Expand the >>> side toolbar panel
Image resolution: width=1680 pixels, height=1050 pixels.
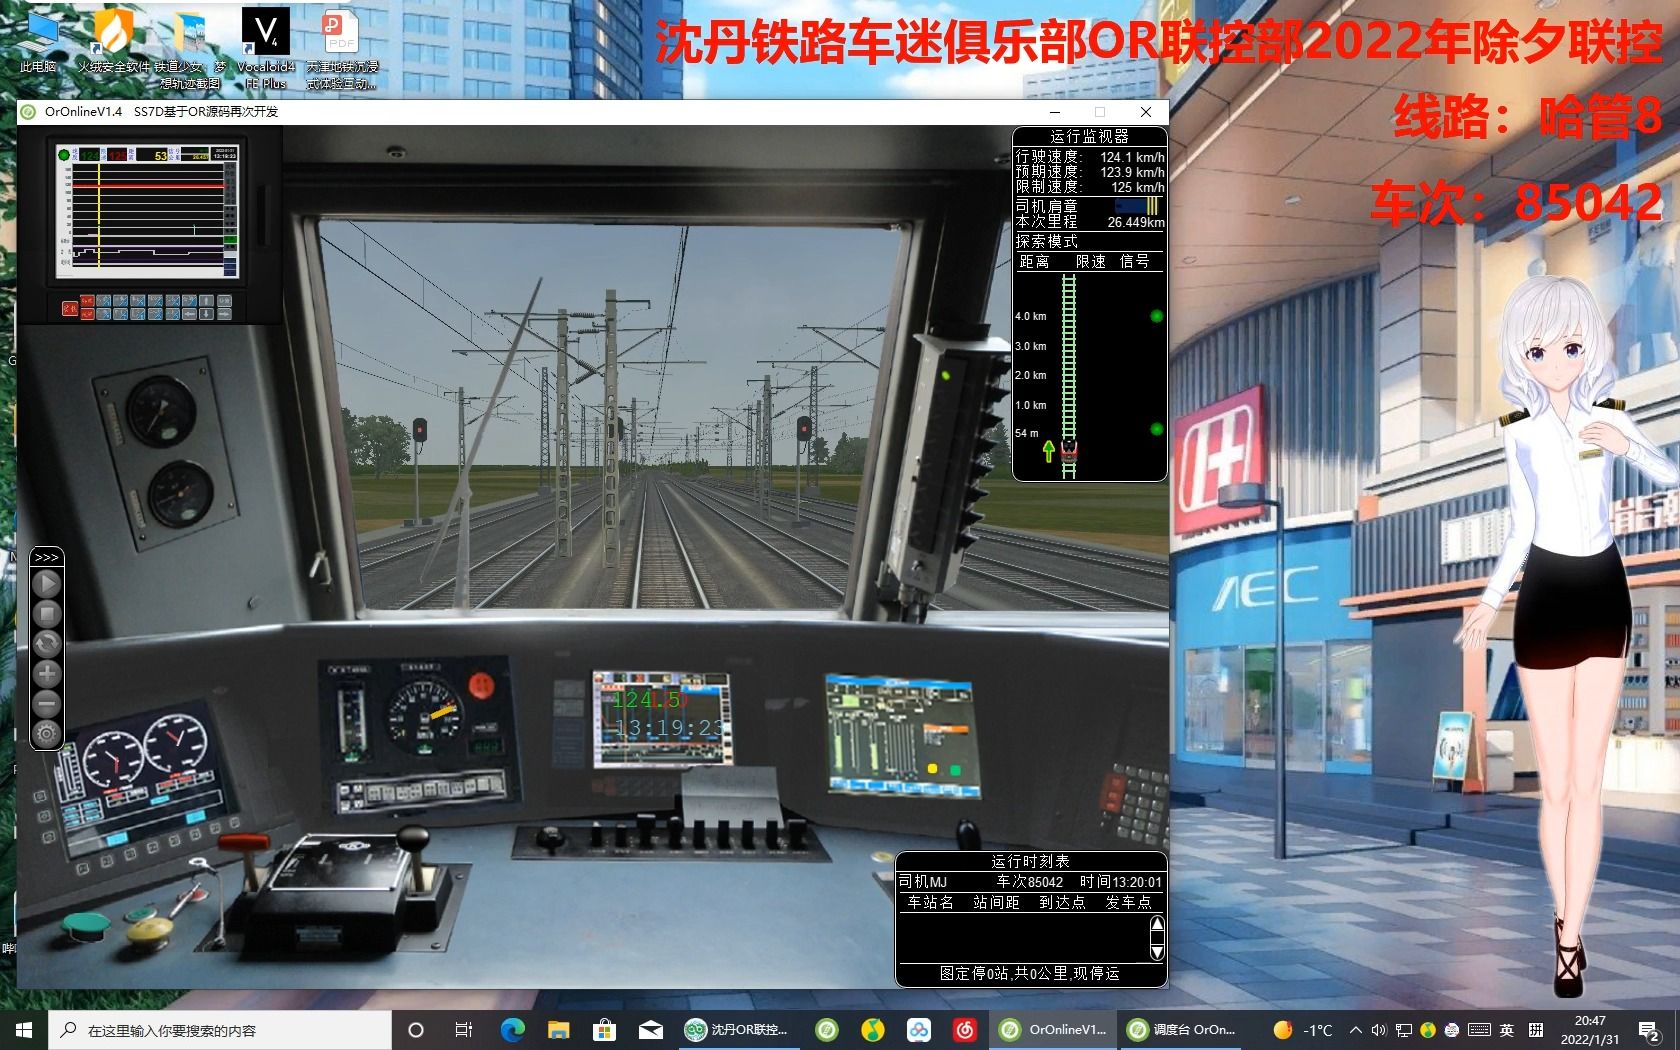point(46,557)
